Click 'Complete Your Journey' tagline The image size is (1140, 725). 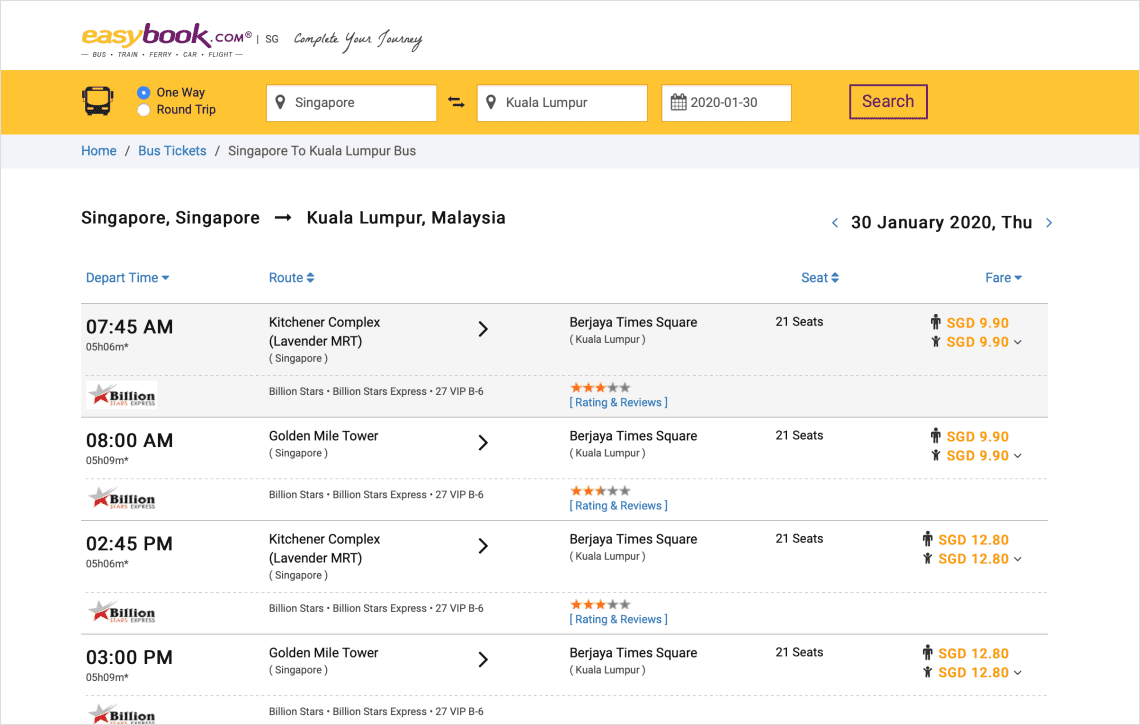pyautogui.click(x=358, y=40)
